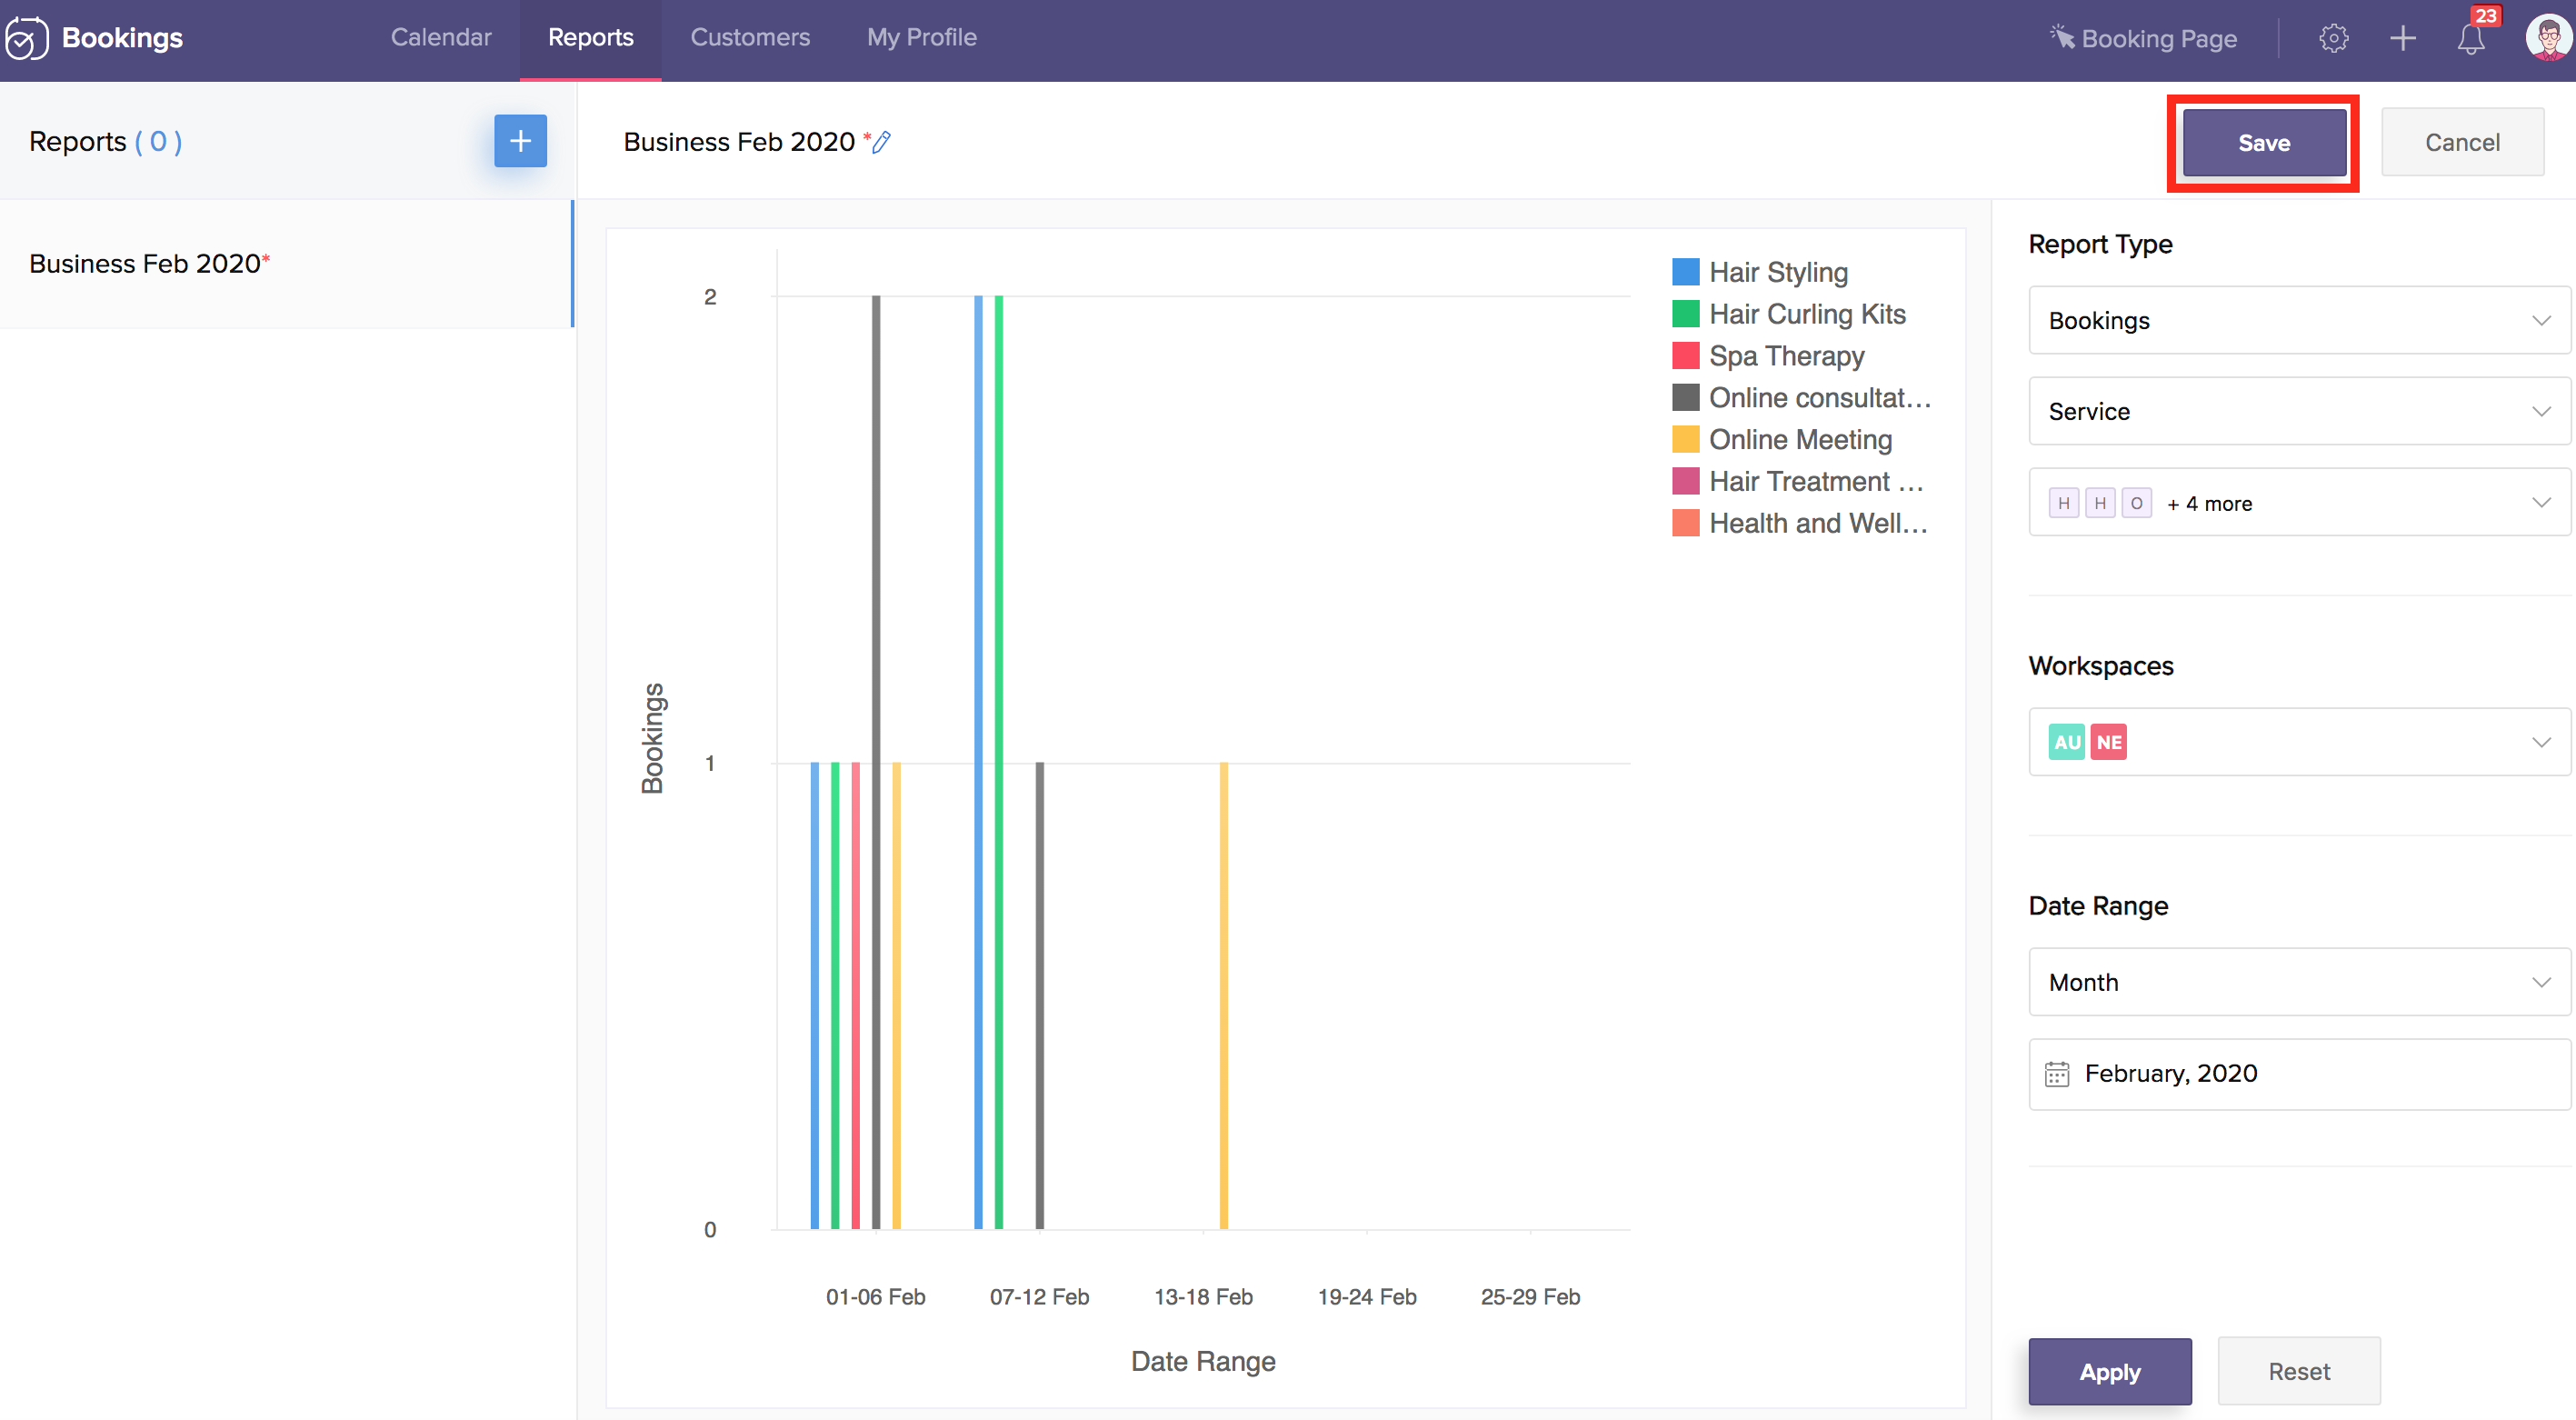Toggle Spa Therapy legend series
Viewport: 2576px width, 1420px height.
[1785, 356]
